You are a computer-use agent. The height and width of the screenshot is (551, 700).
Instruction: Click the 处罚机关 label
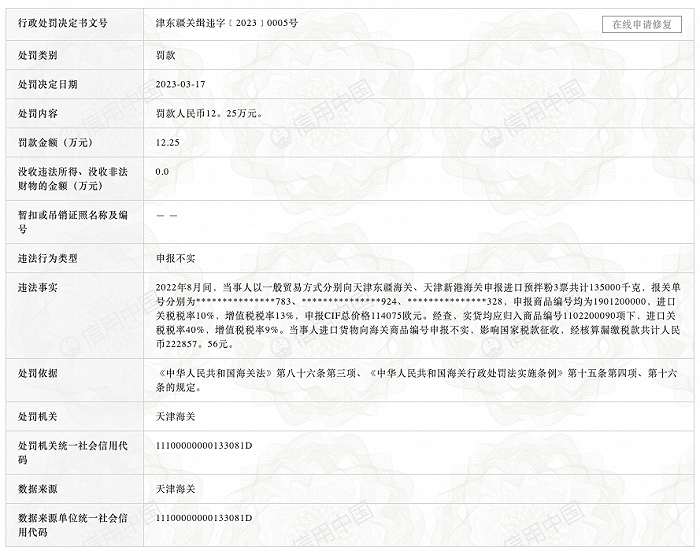coord(38,417)
